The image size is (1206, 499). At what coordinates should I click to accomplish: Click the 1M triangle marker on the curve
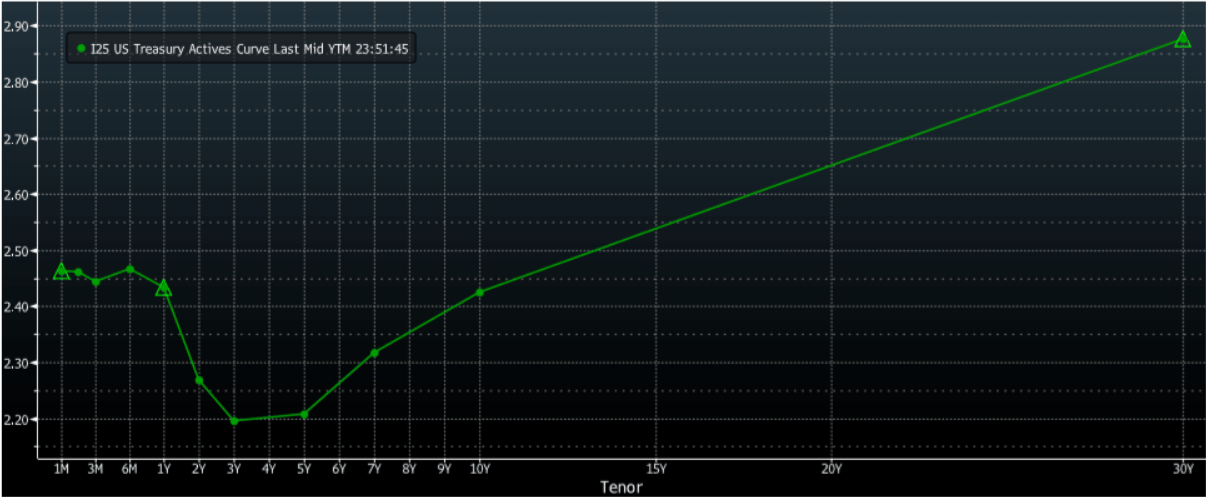click(x=61, y=271)
